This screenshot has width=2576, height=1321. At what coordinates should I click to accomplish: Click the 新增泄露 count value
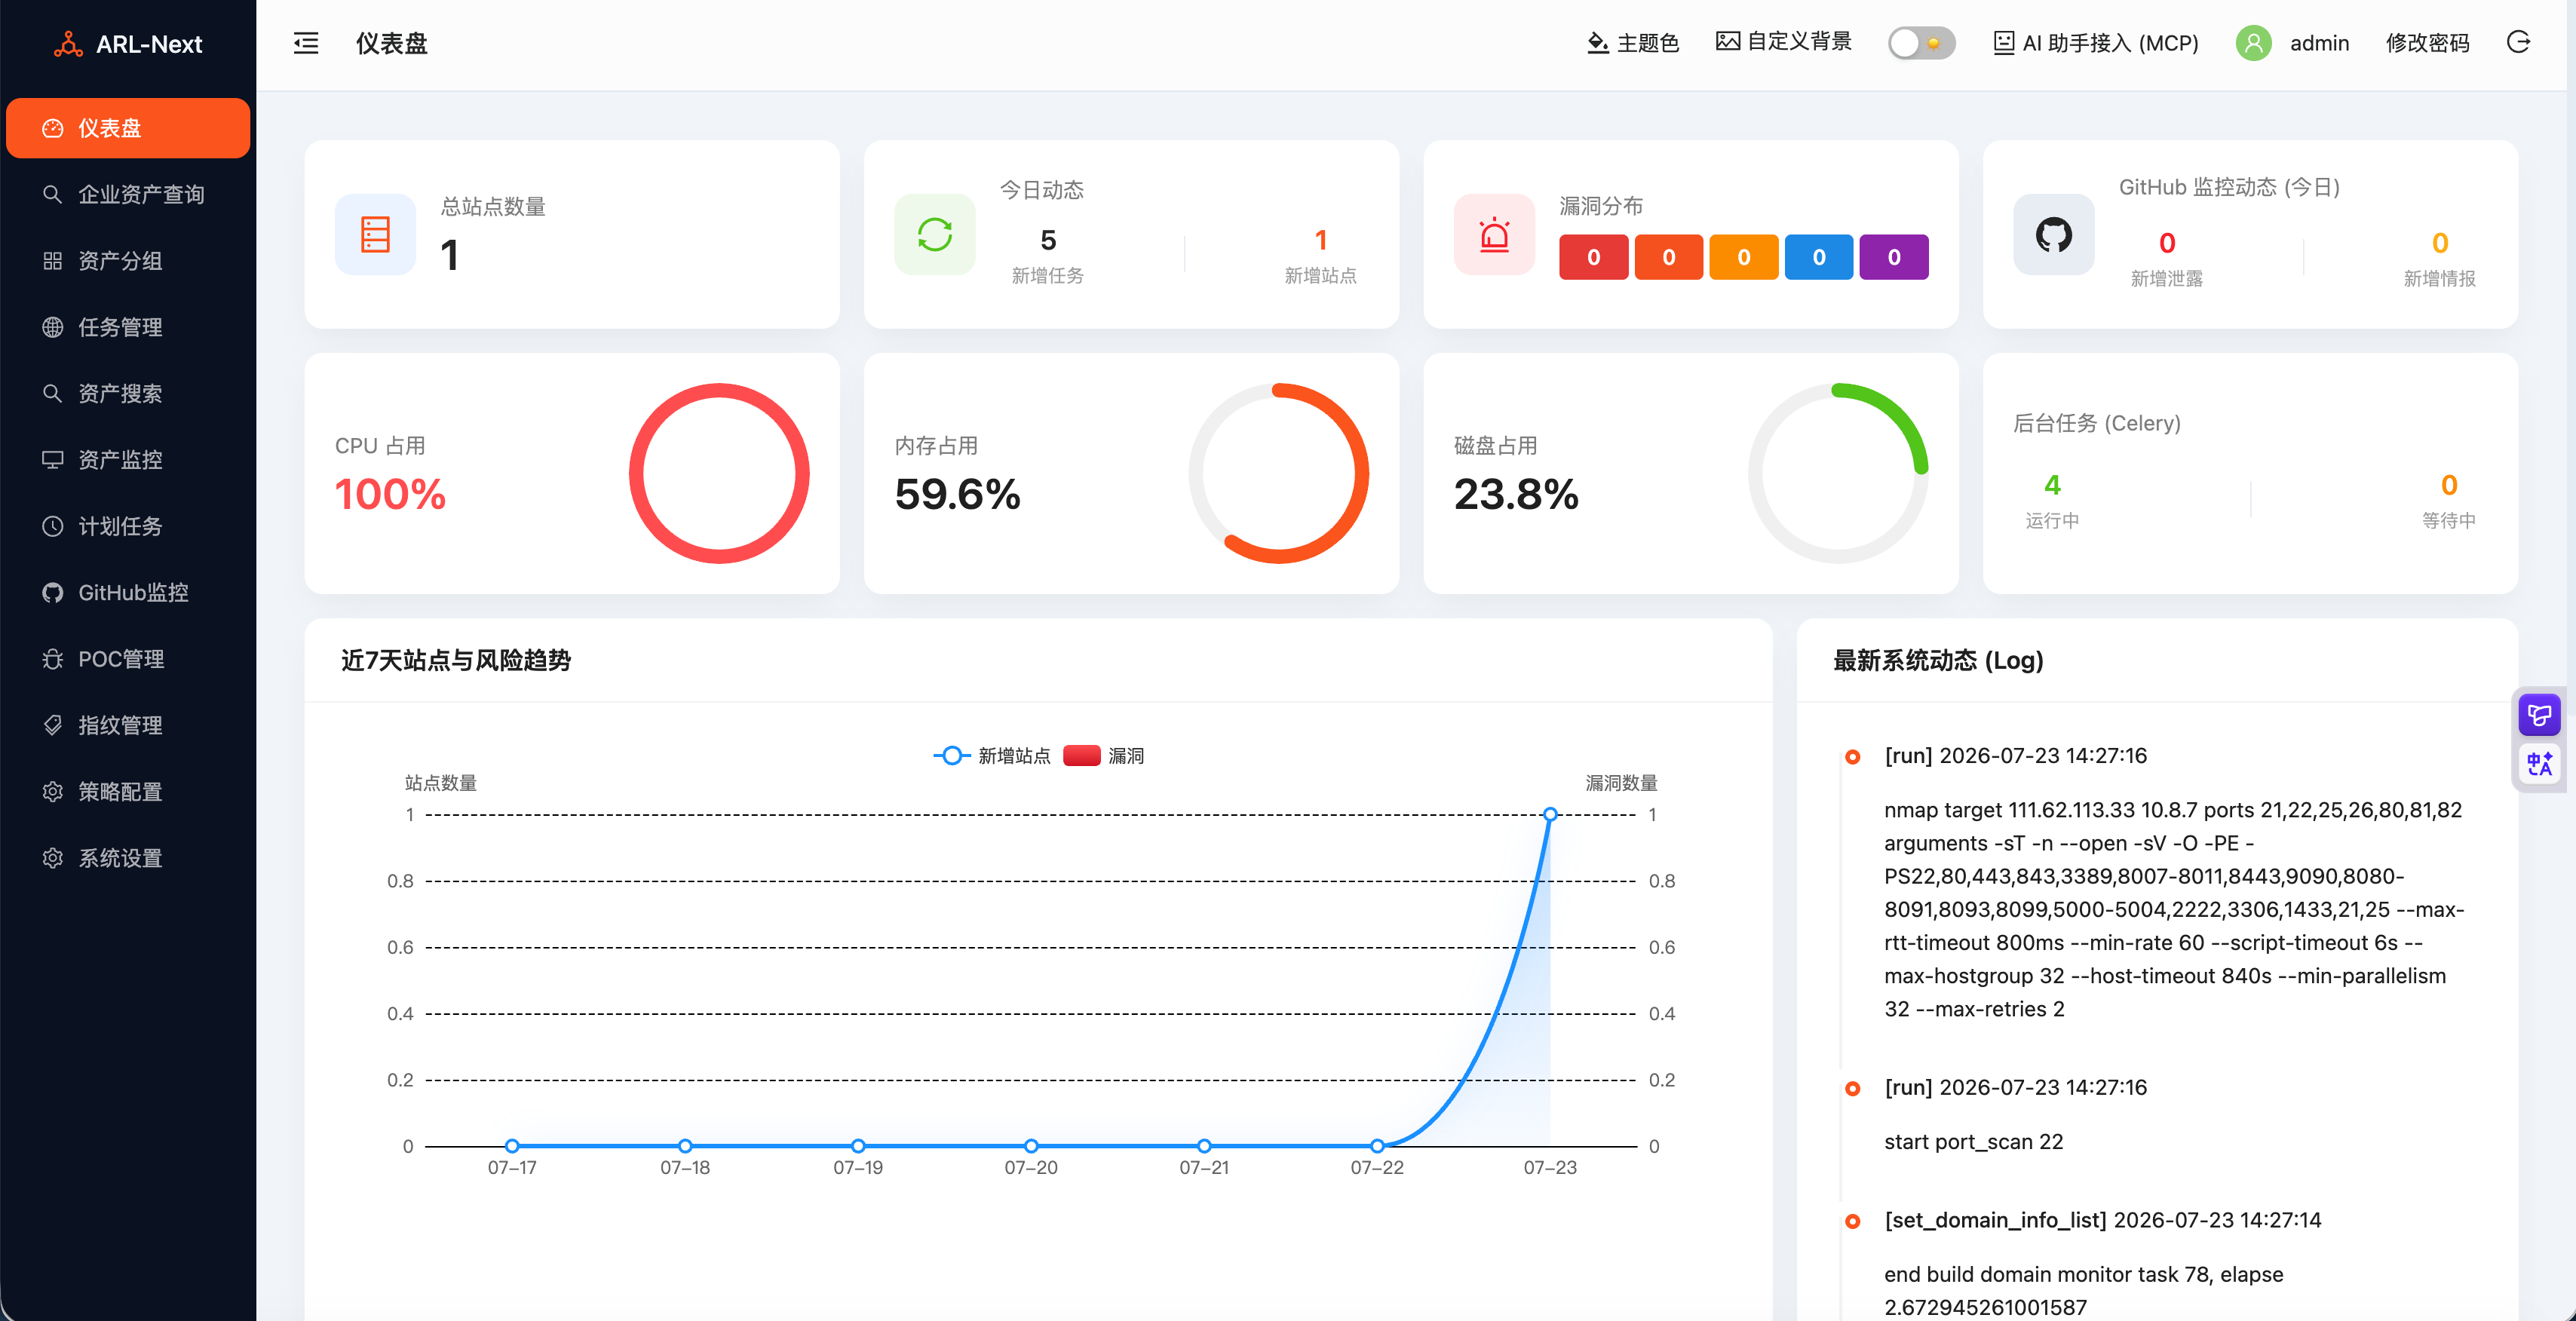point(2167,243)
